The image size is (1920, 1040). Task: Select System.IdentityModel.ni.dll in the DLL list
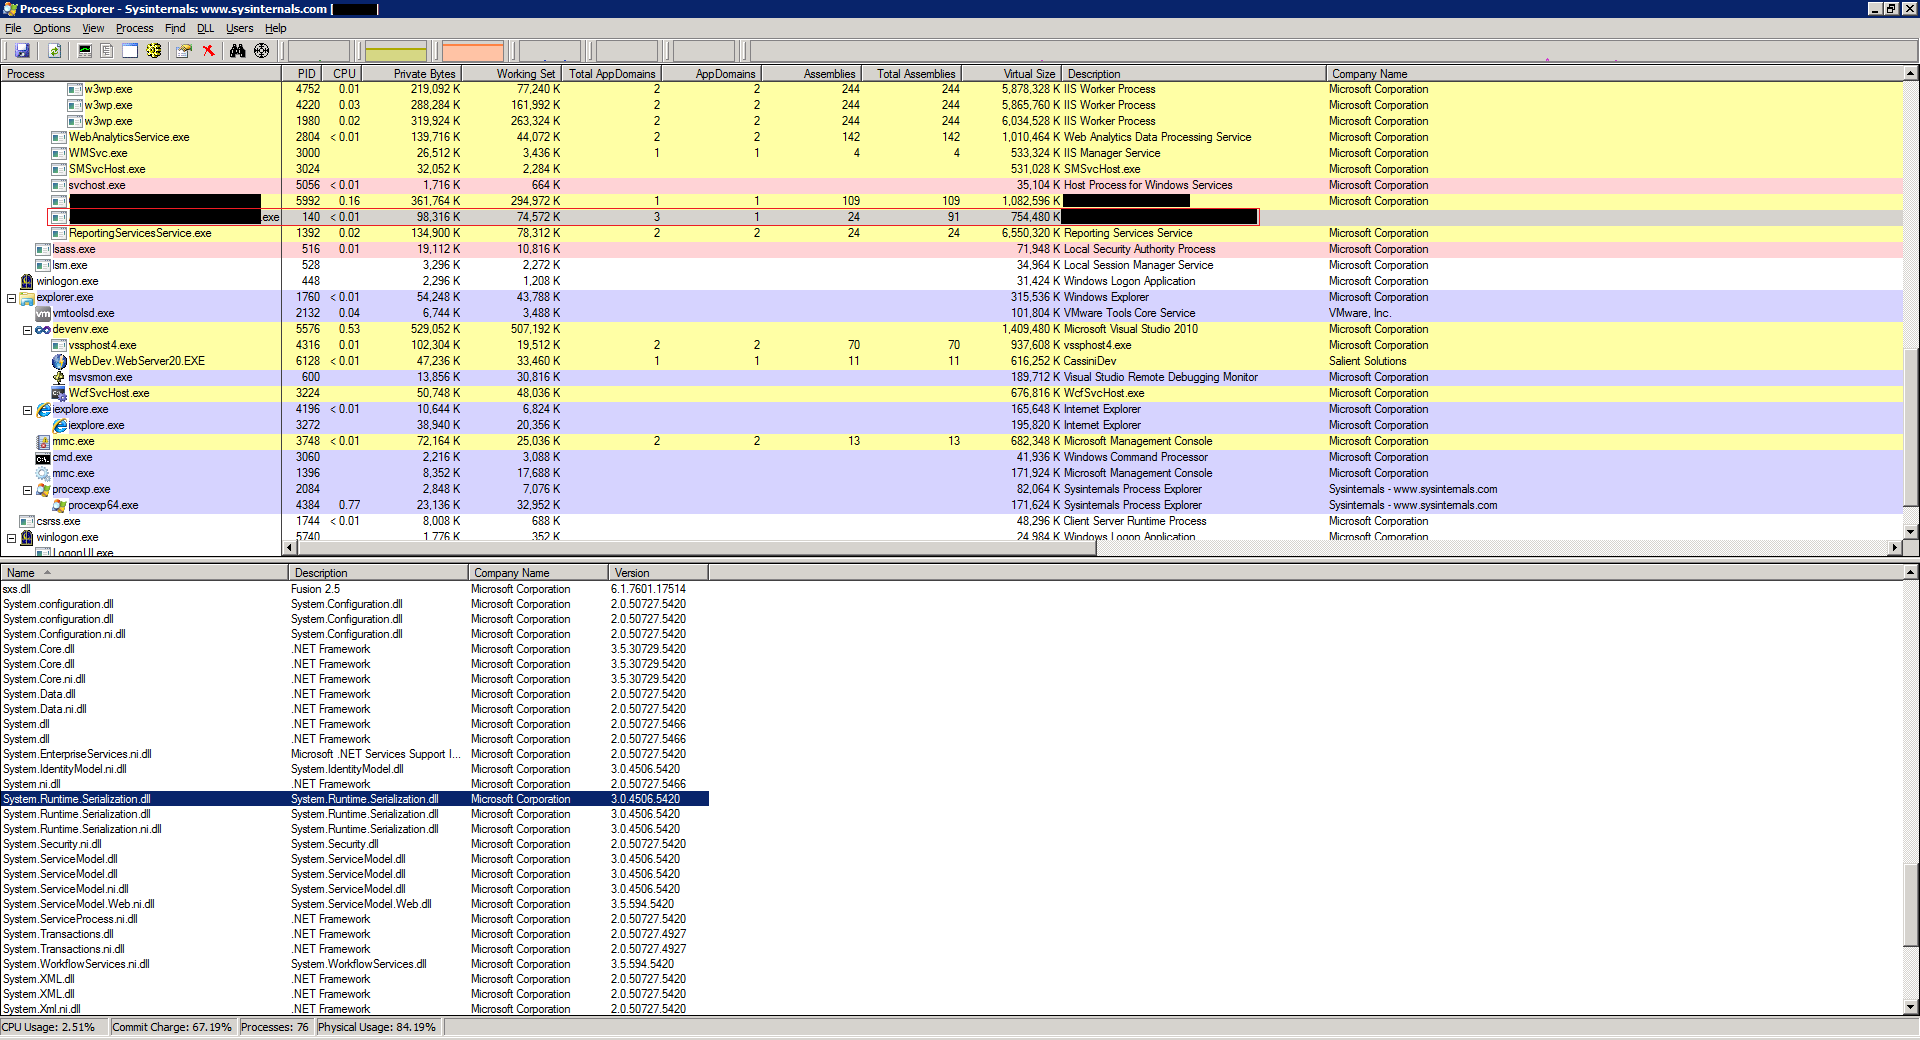click(x=354, y=769)
